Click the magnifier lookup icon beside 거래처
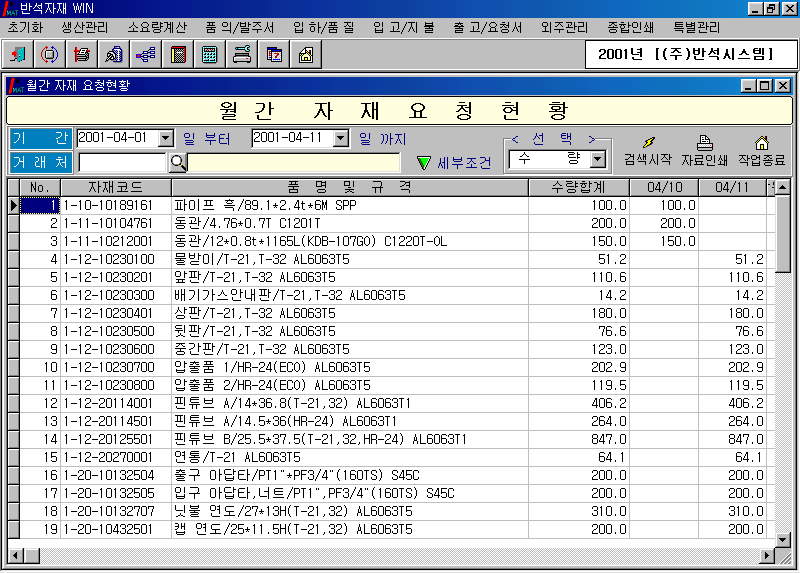The image size is (800, 573). [177, 162]
